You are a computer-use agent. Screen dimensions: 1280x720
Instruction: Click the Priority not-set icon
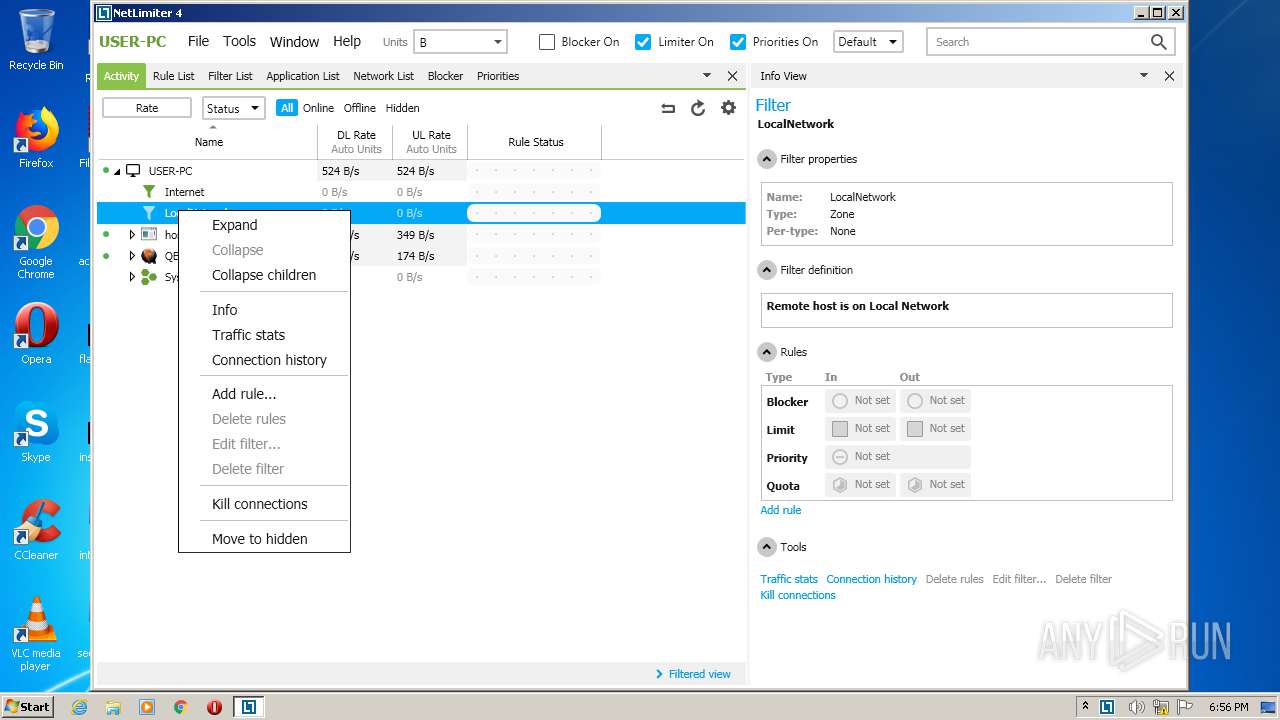point(840,457)
